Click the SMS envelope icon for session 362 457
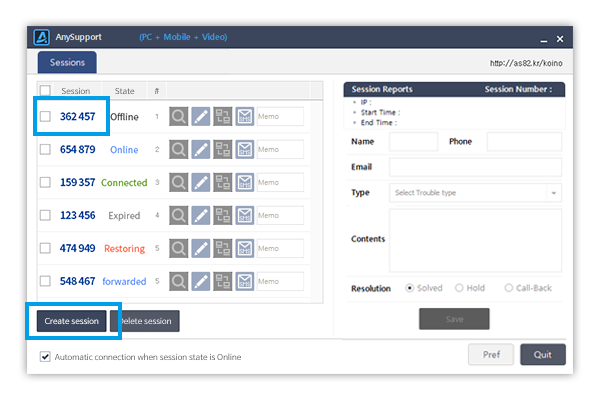The image size is (600, 400). [244, 117]
